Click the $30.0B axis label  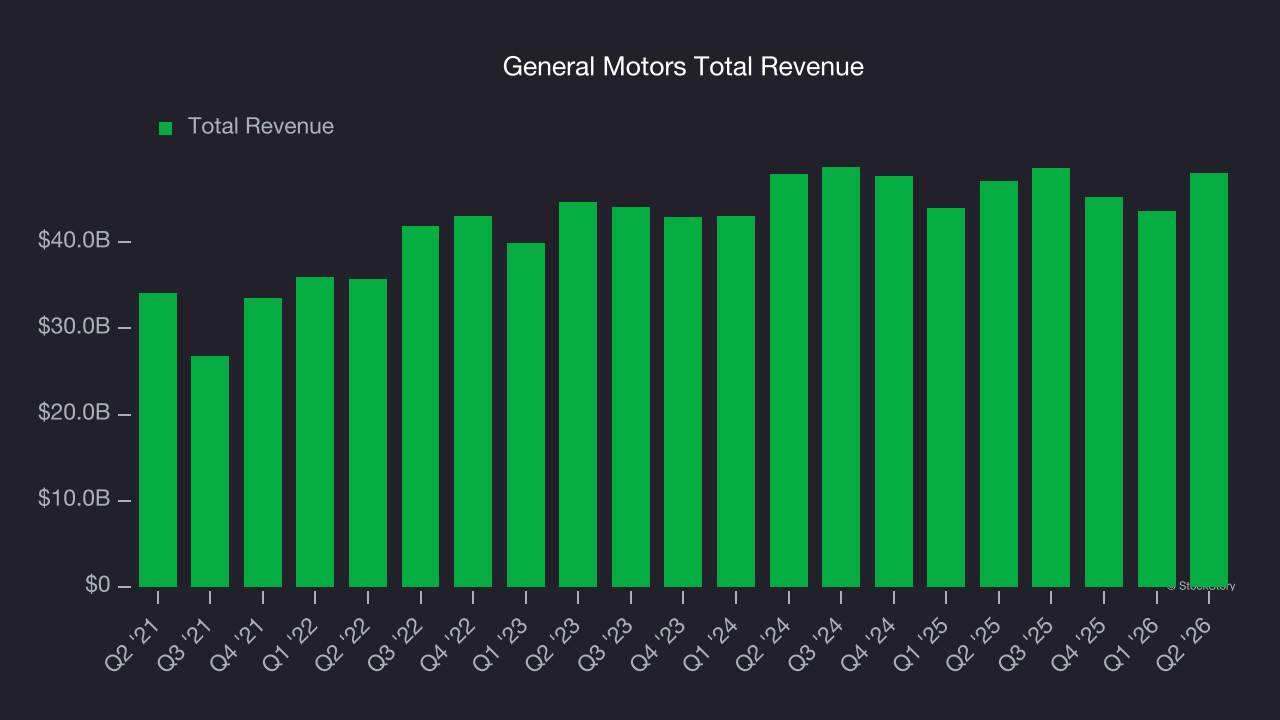coord(74,327)
